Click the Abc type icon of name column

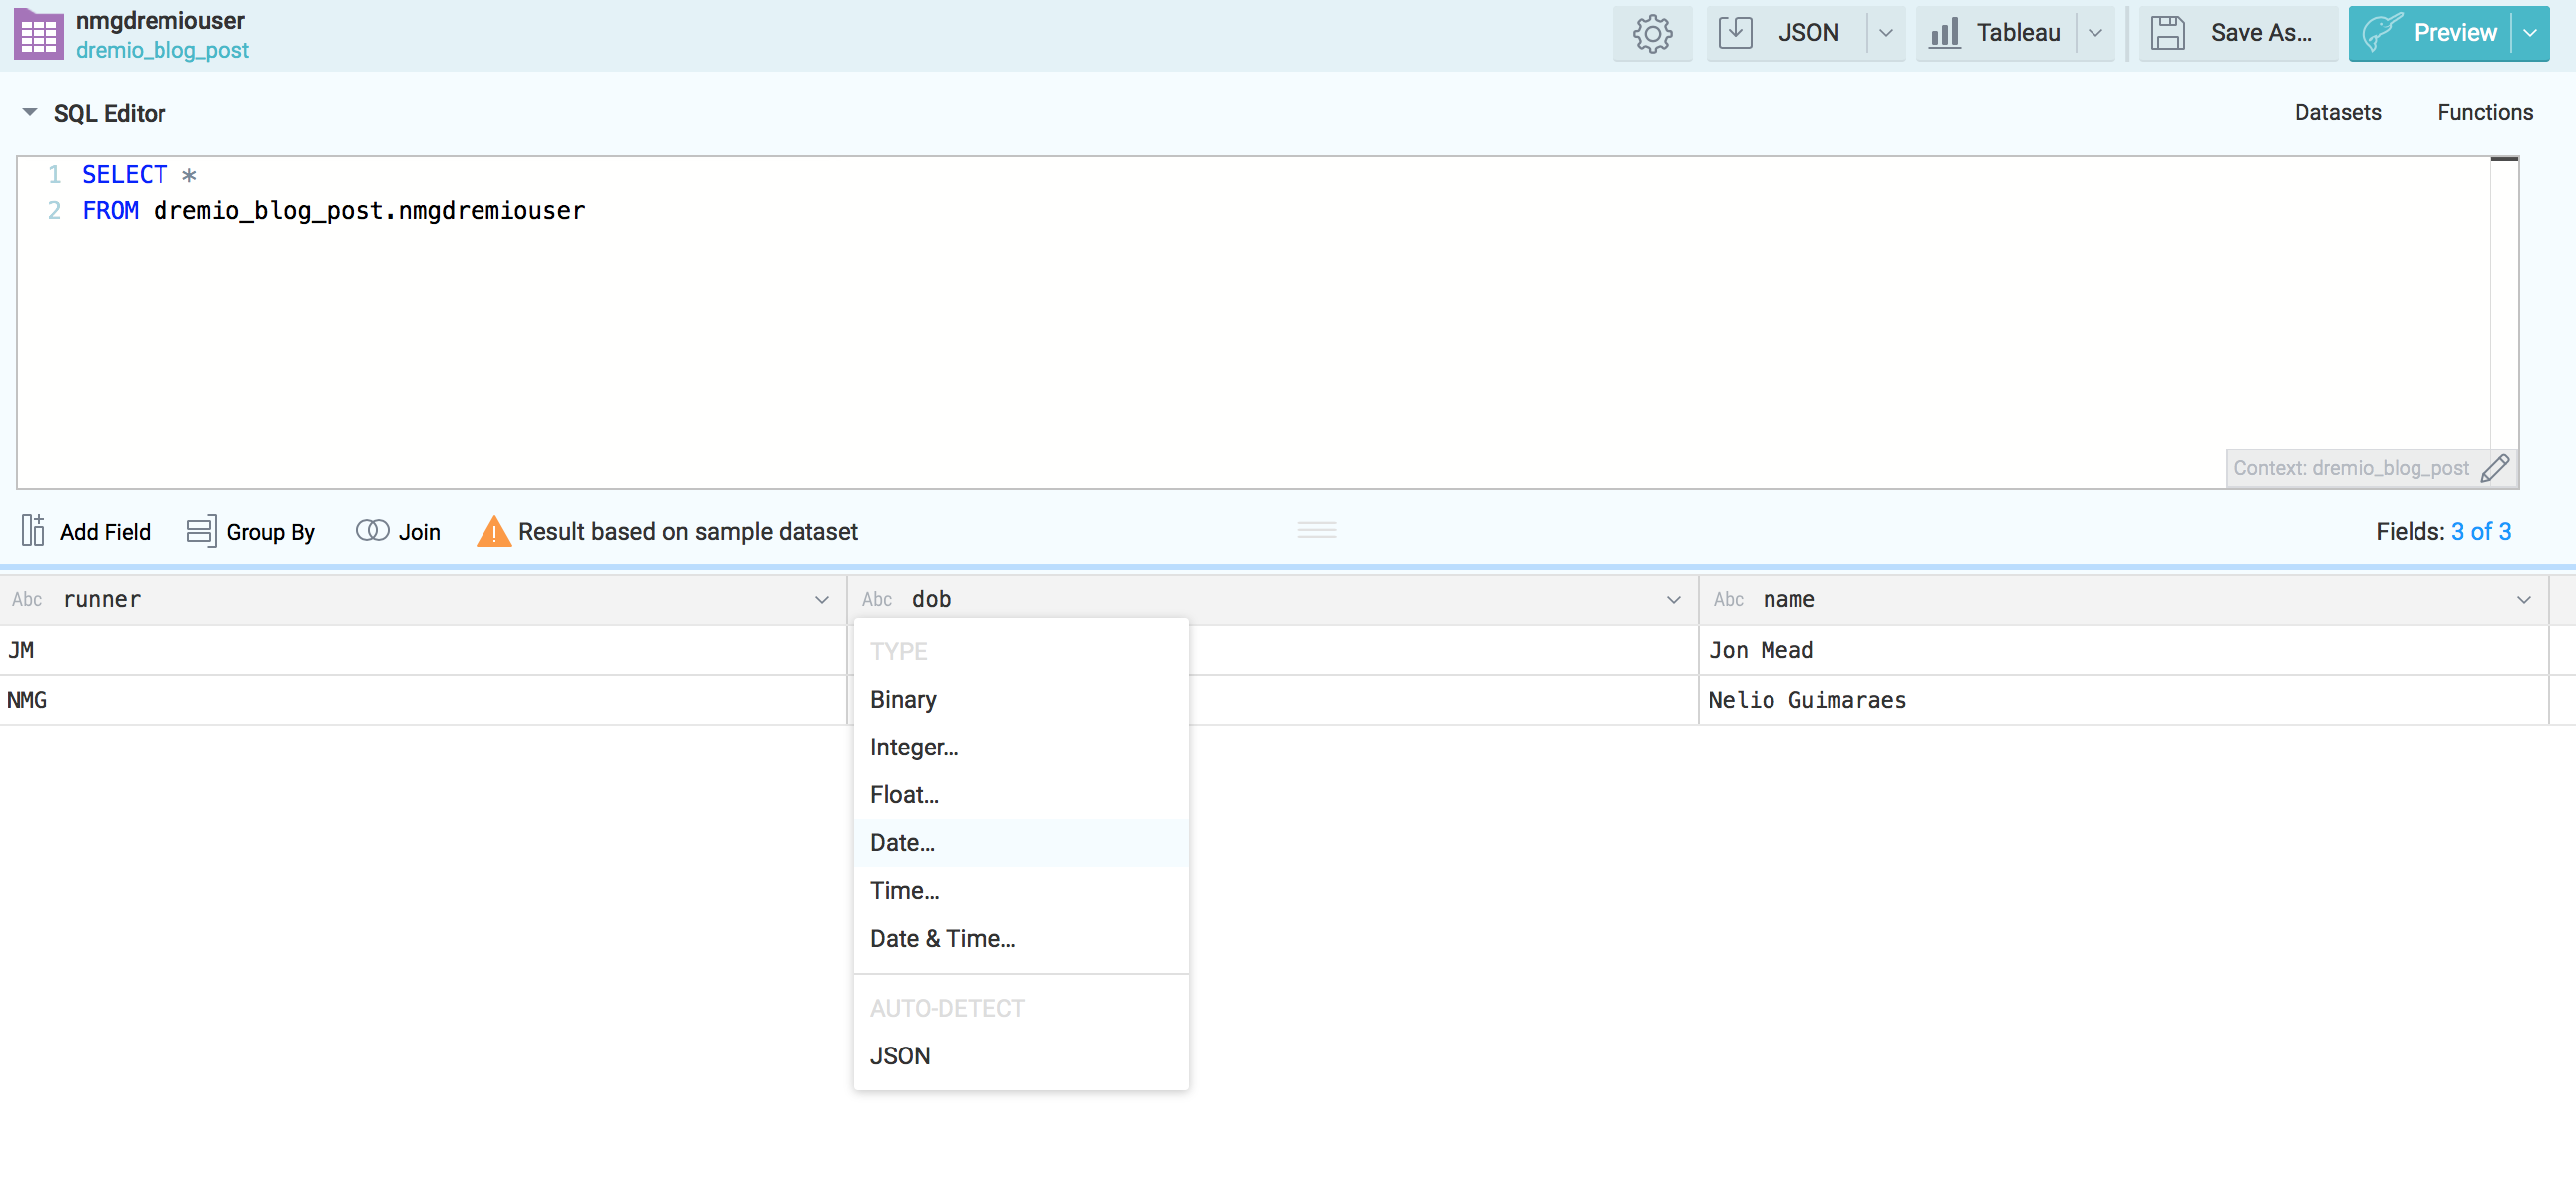[x=1728, y=599]
